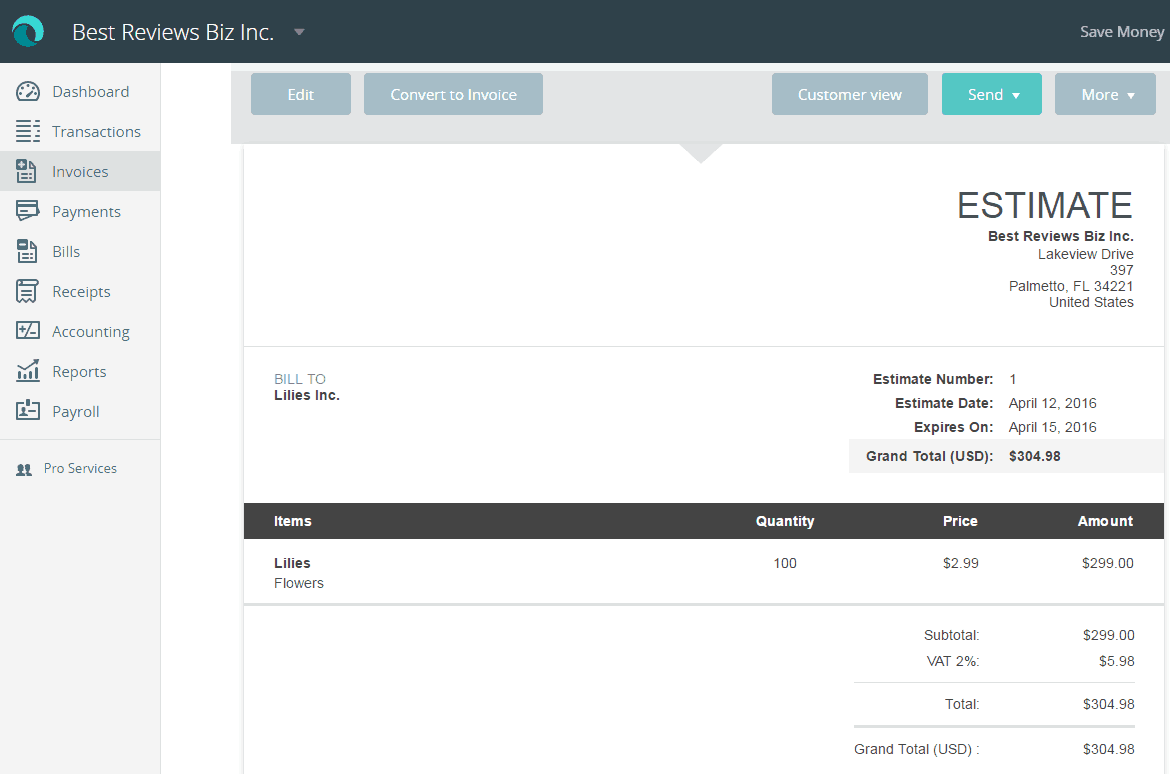Open the Best Reviews Biz Inc. company switcher

click(299, 31)
